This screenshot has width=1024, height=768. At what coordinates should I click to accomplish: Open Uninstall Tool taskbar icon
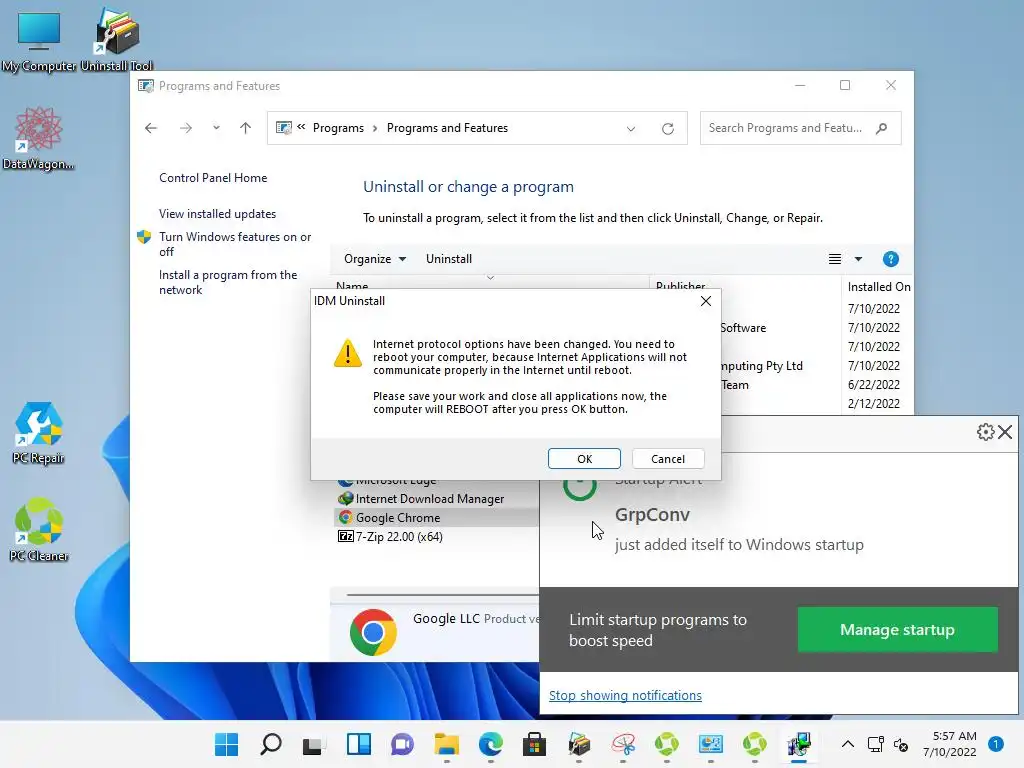(579, 744)
